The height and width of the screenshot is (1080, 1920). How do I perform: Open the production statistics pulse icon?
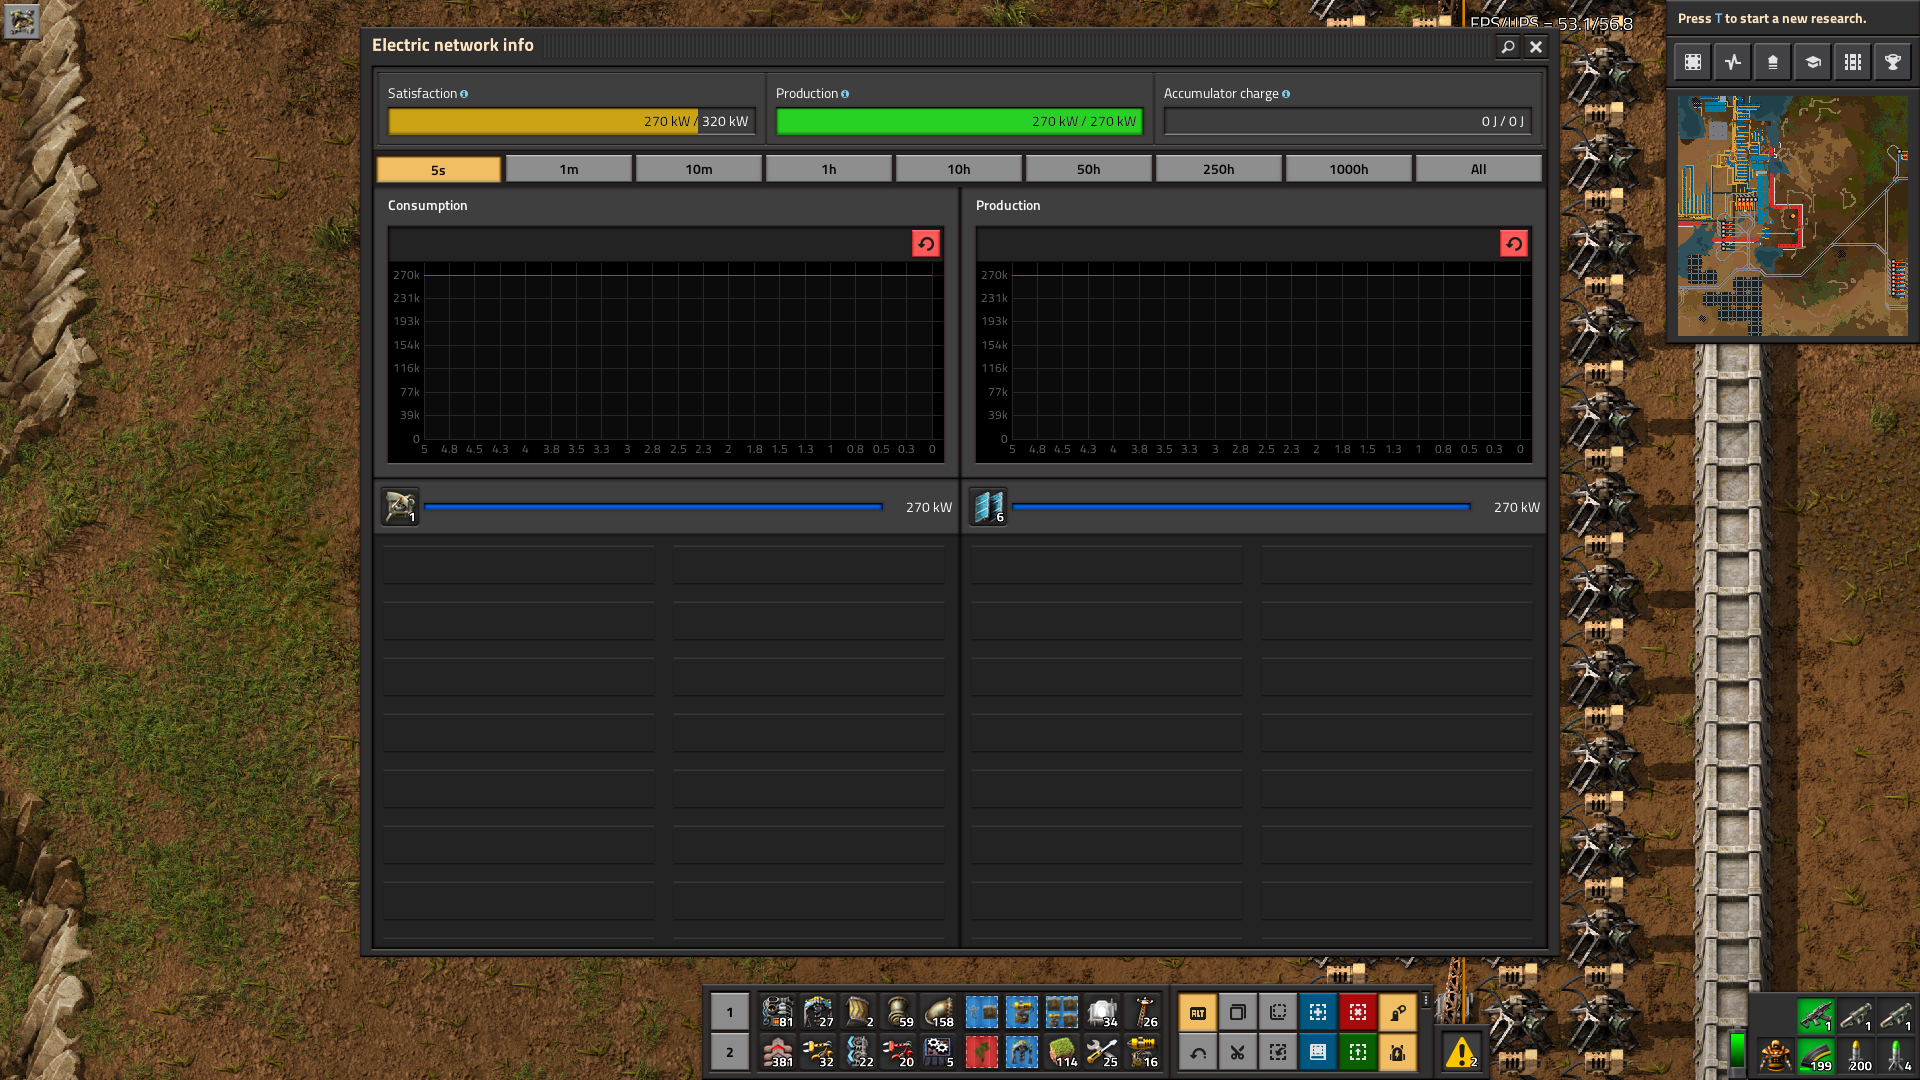(1733, 62)
